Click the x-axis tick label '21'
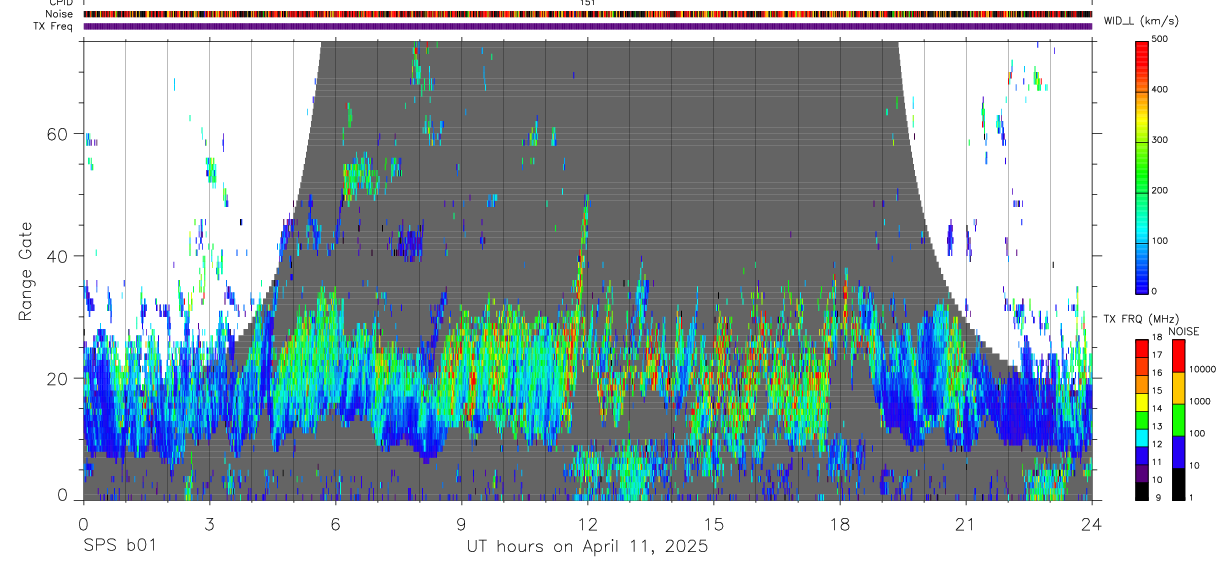The image size is (1228, 567). tap(965, 523)
